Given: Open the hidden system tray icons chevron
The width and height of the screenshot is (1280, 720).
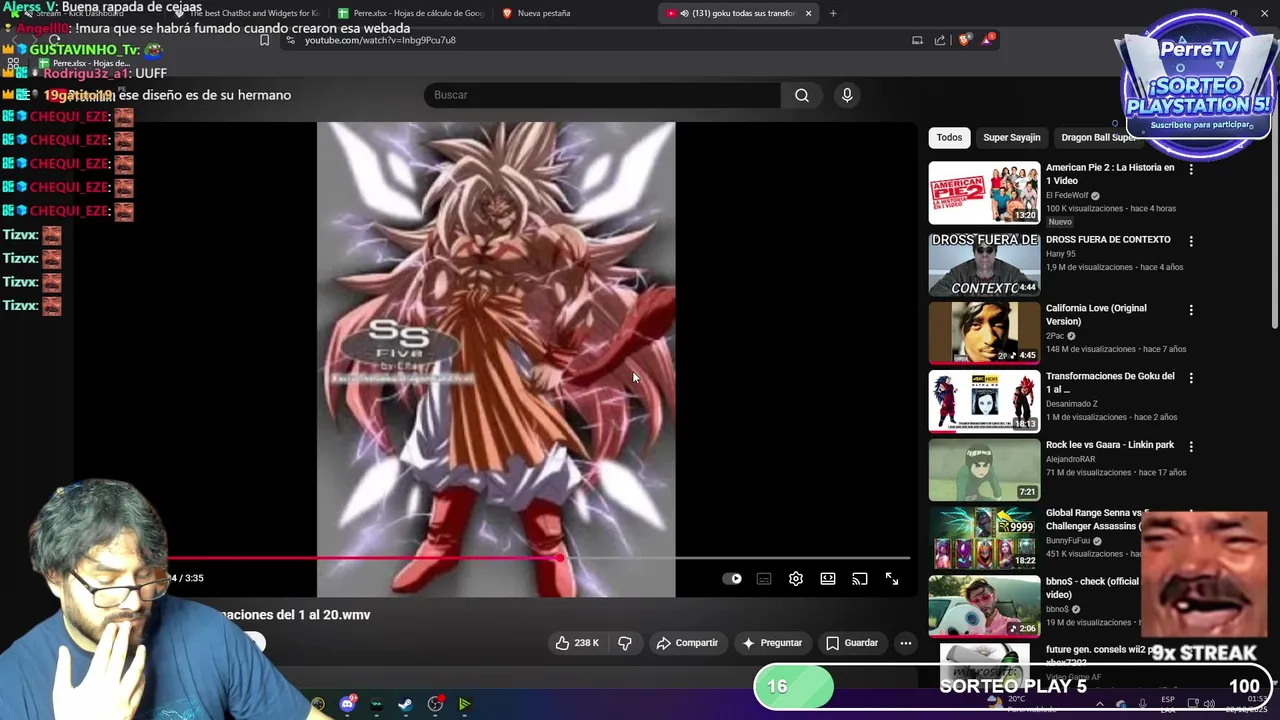Looking at the screenshot, I should pos(1101,704).
